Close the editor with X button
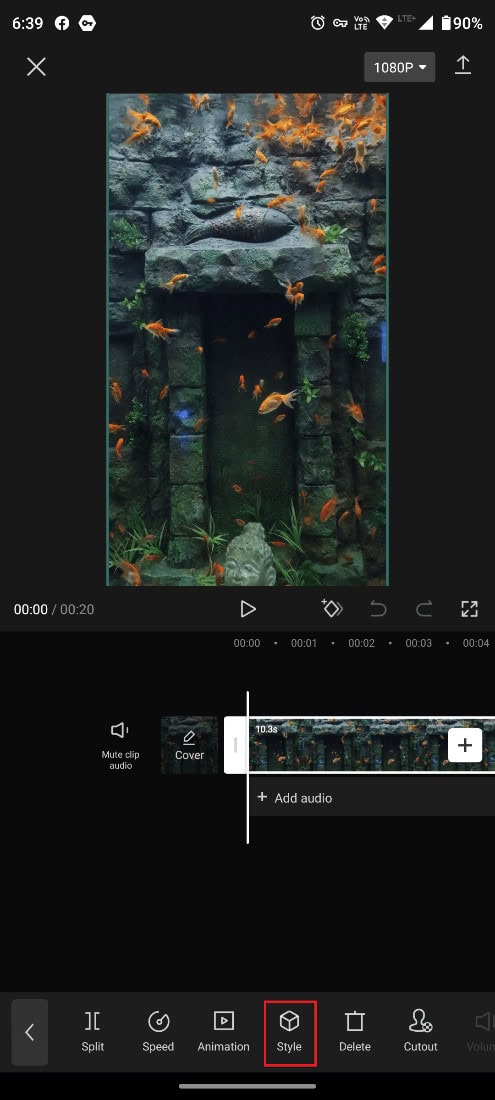This screenshot has height=1100, width=495. pos(36,67)
